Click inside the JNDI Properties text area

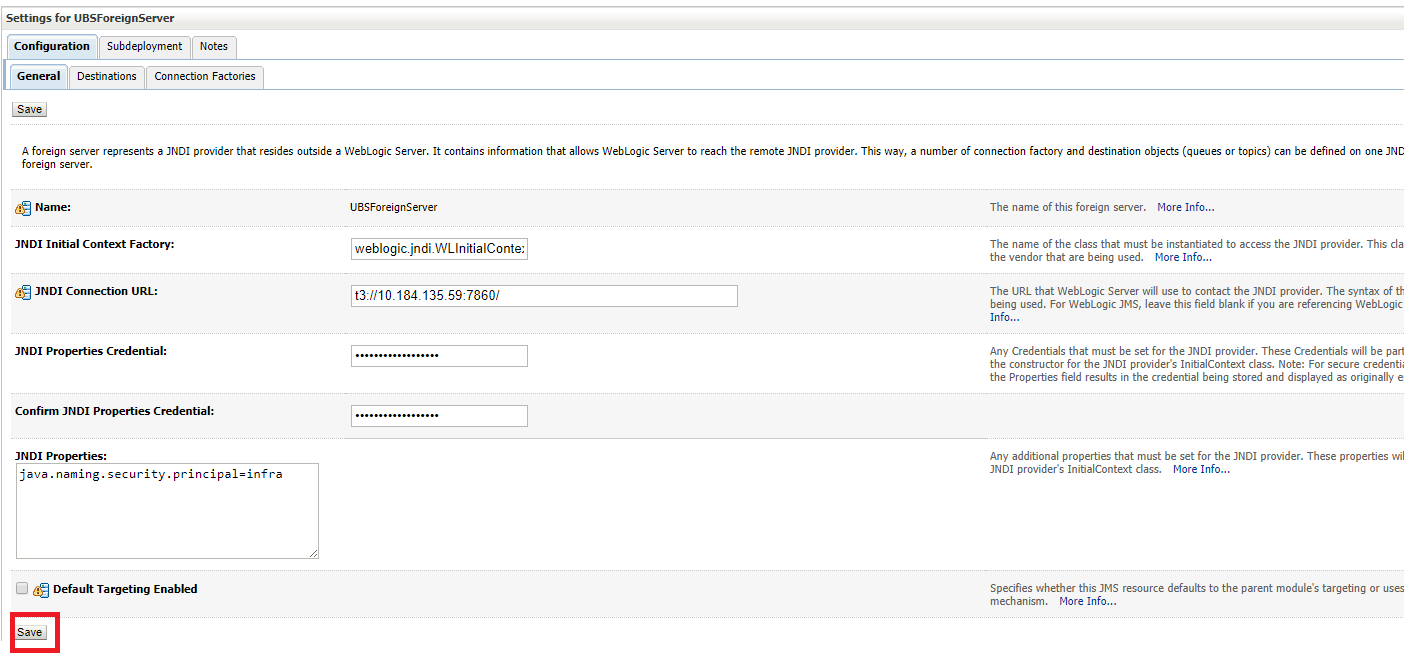pos(168,511)
